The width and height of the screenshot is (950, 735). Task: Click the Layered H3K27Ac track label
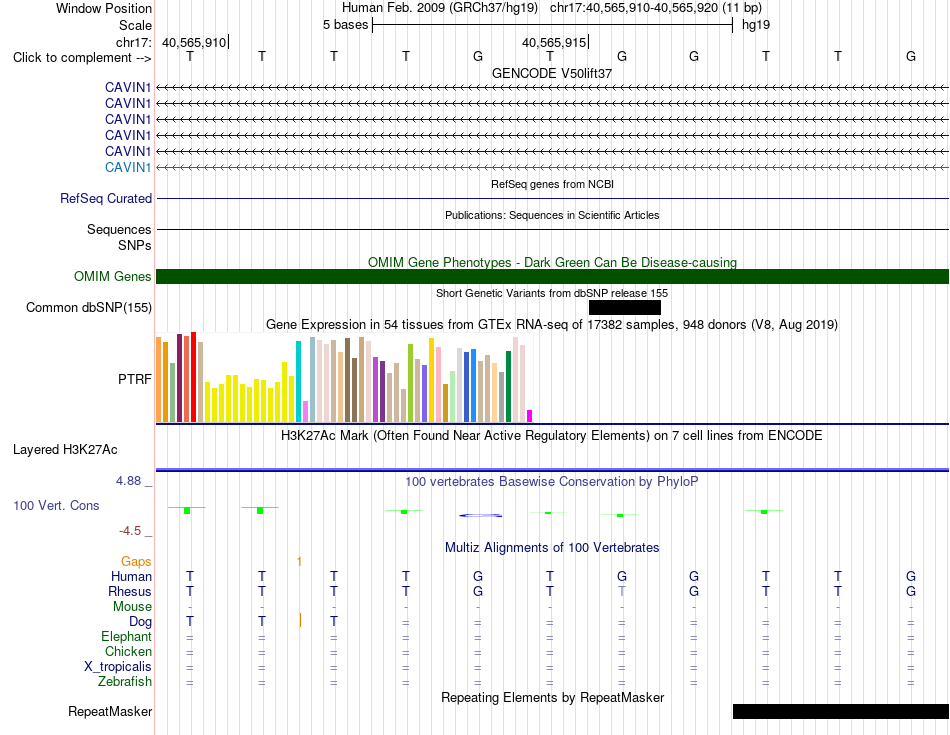(65, 450)
